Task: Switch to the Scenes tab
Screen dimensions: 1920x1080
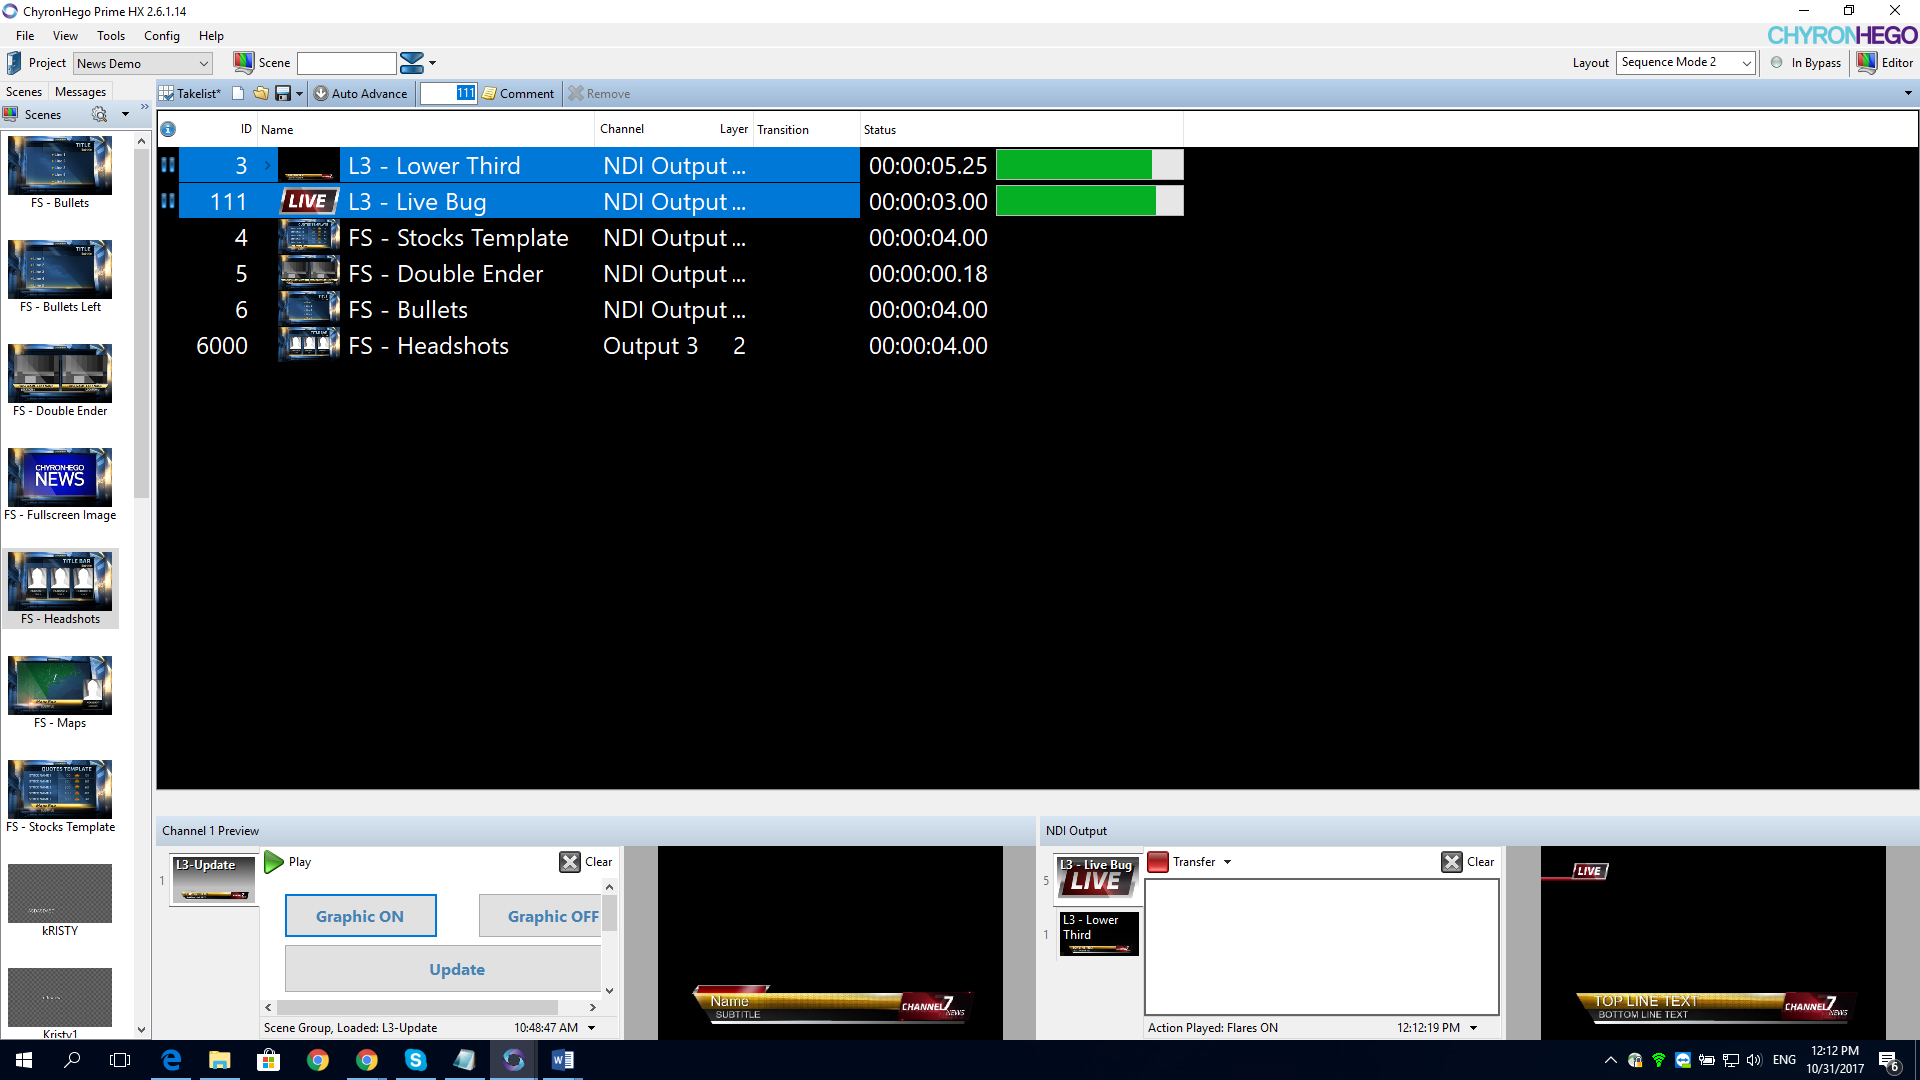Action: tap(24, 92)
